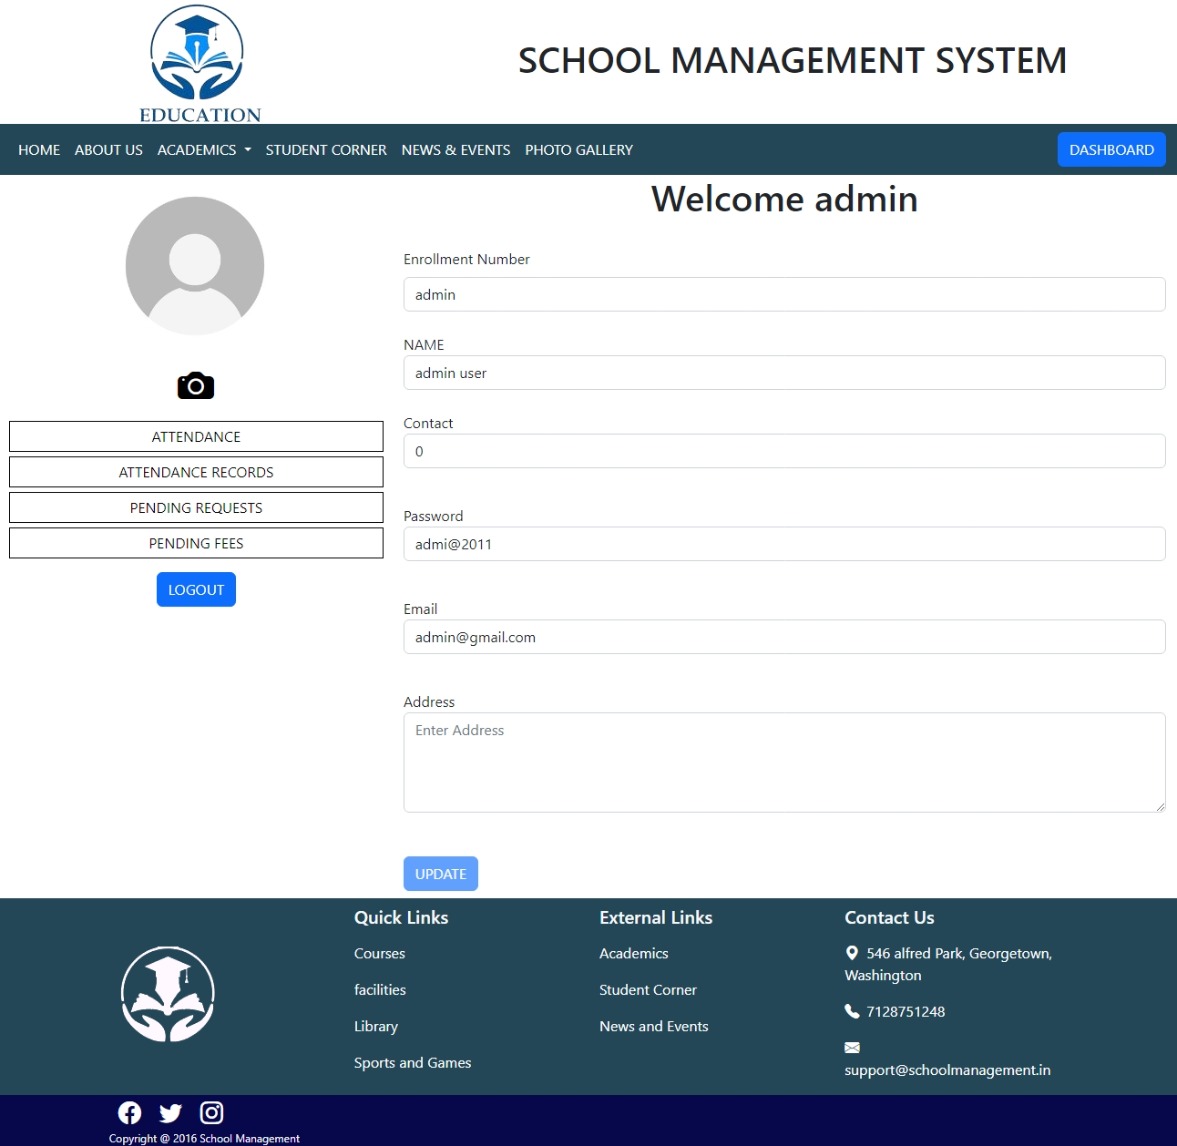1177x1146 pixels.
Task: Click the location pin icon under Contact Us
Action: pyautogui.click(x=852, y=953)
